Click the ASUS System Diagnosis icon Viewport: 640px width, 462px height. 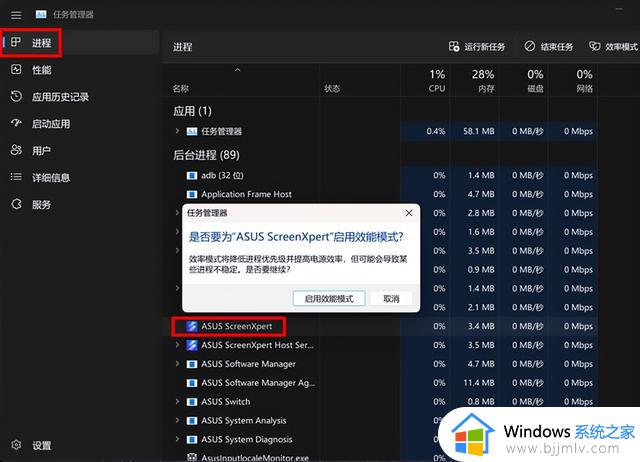coord(192,440)
